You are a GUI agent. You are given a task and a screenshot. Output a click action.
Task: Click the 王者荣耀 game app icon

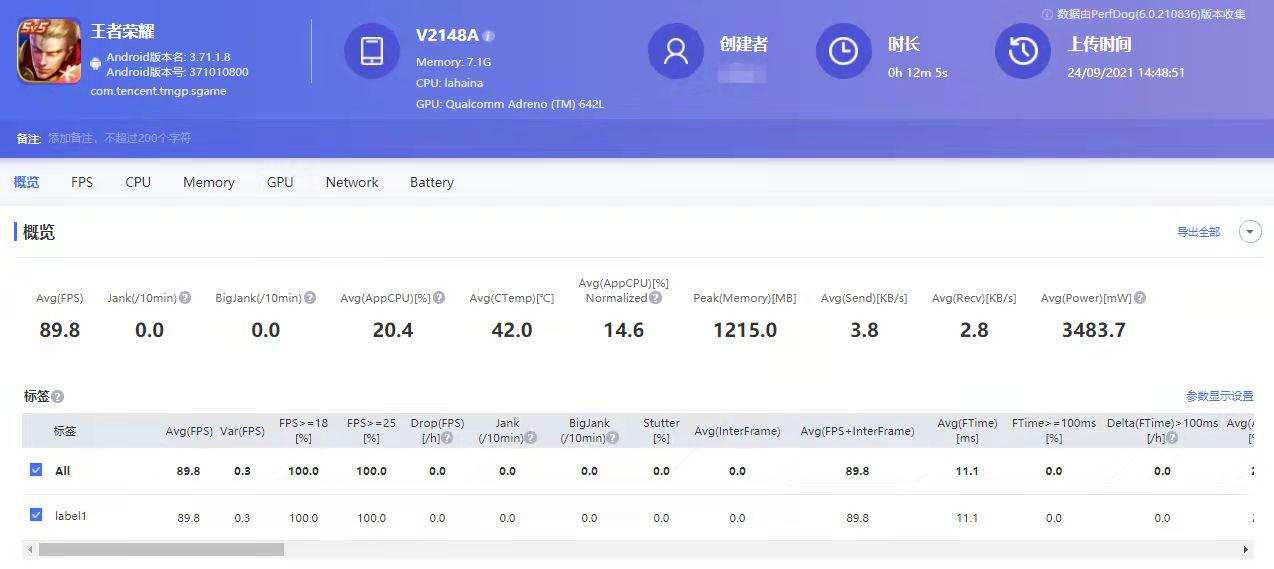49,51
